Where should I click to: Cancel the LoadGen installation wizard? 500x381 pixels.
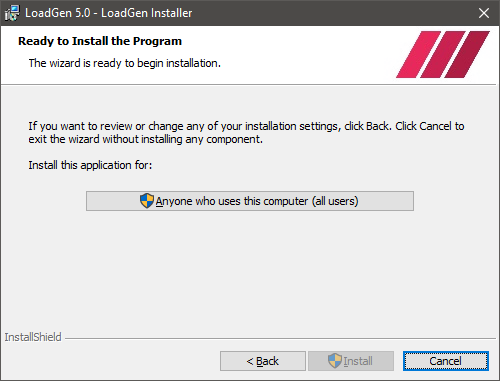[446, 361]
